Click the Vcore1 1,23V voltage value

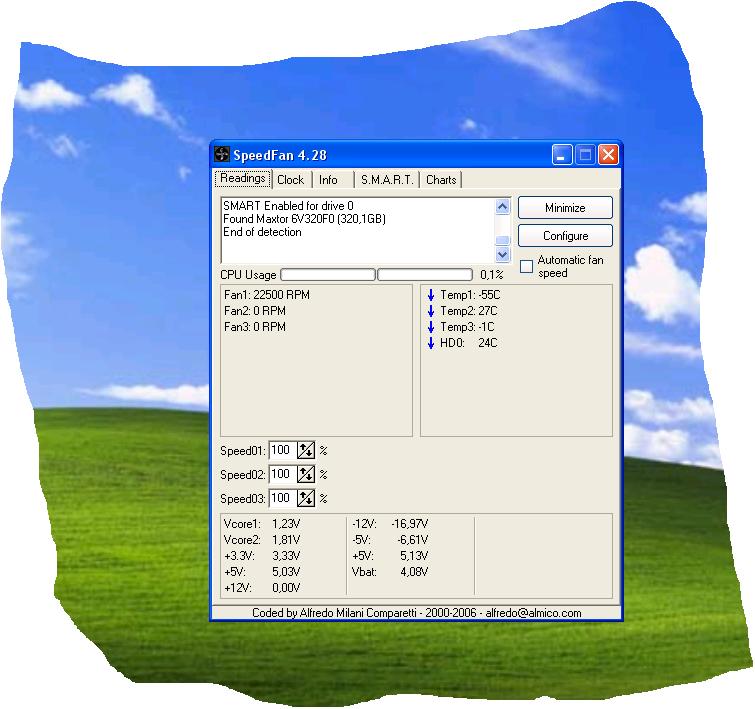tap(286, 524)
